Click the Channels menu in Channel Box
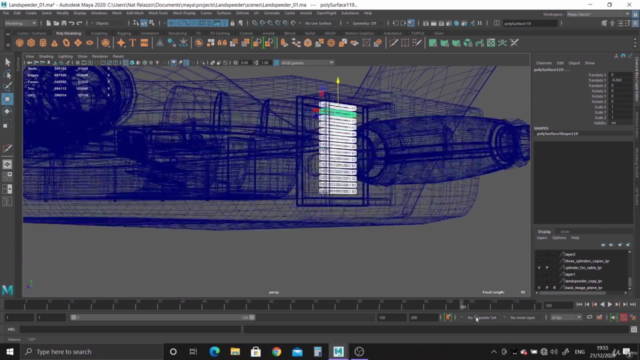The image size is (640, 360). [544, 63]
